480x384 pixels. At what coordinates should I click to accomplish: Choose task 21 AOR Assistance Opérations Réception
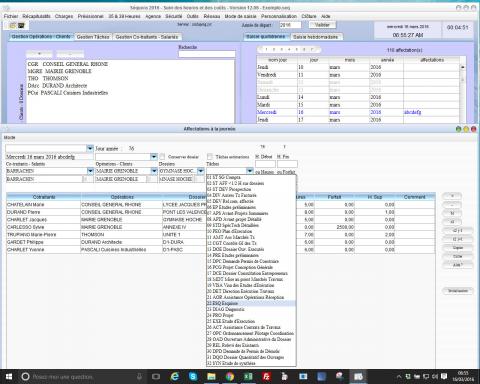[x=251, y=297]
